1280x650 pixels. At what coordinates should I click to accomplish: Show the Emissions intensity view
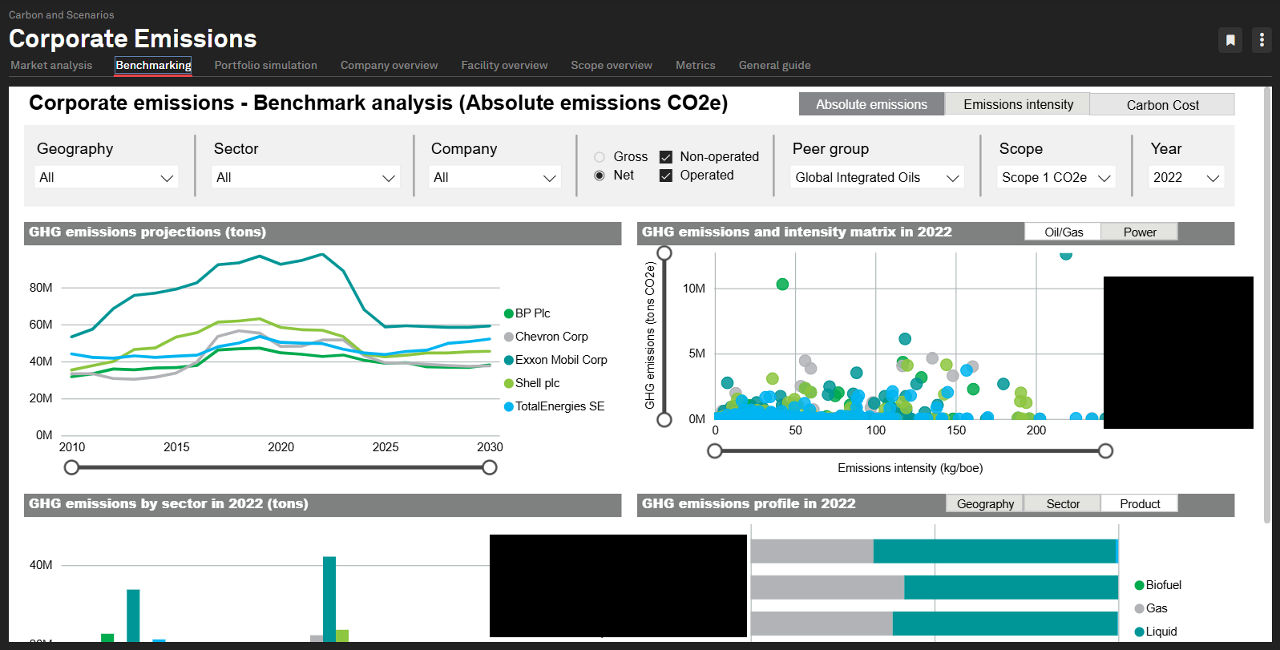coord(1018,104)
